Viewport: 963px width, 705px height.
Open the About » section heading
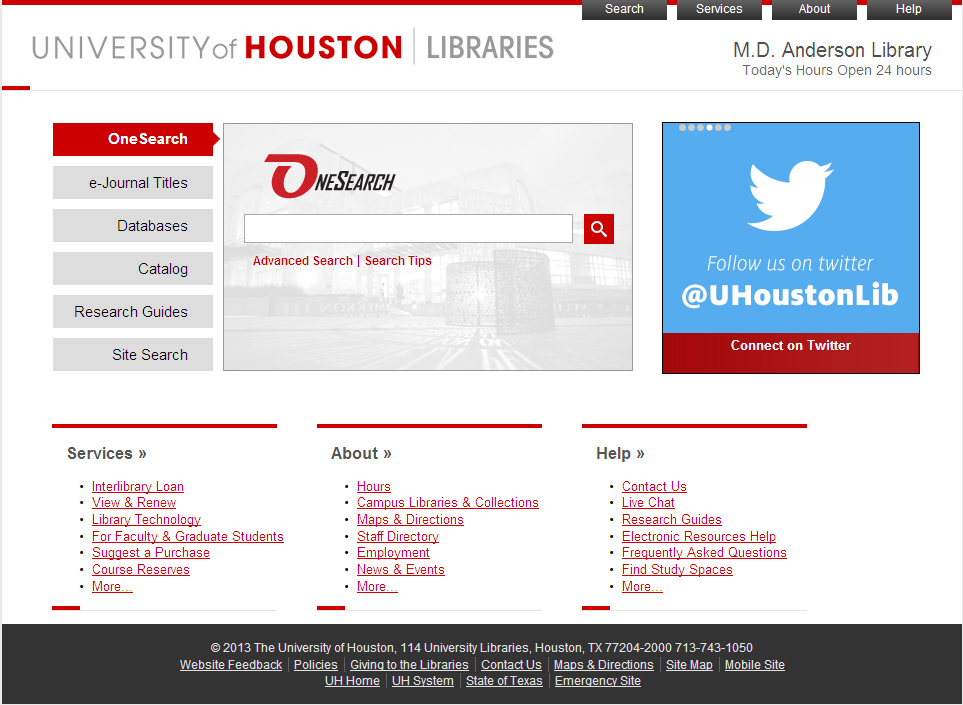click(361, 453)
